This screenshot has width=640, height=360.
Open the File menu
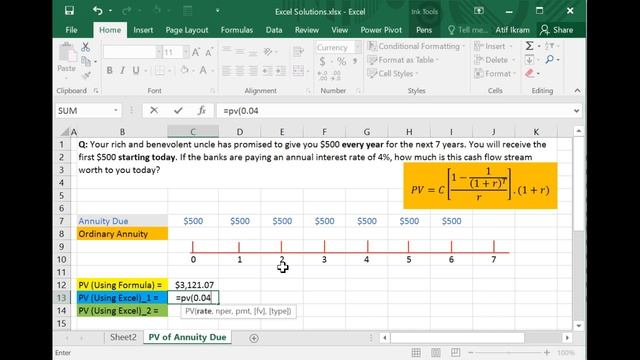tap(71, 30)
